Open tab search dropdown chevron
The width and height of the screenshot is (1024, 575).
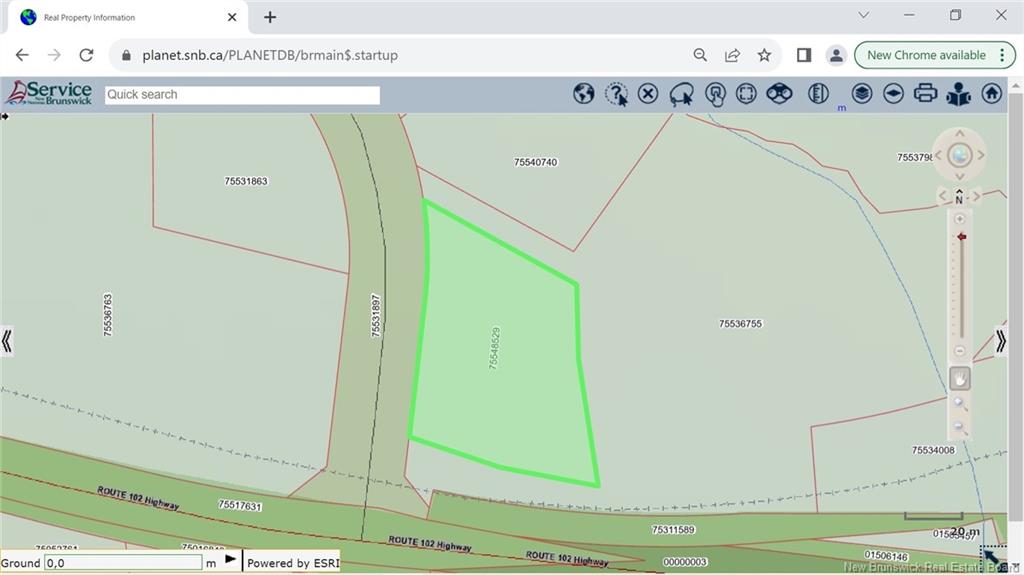(863, 15)
